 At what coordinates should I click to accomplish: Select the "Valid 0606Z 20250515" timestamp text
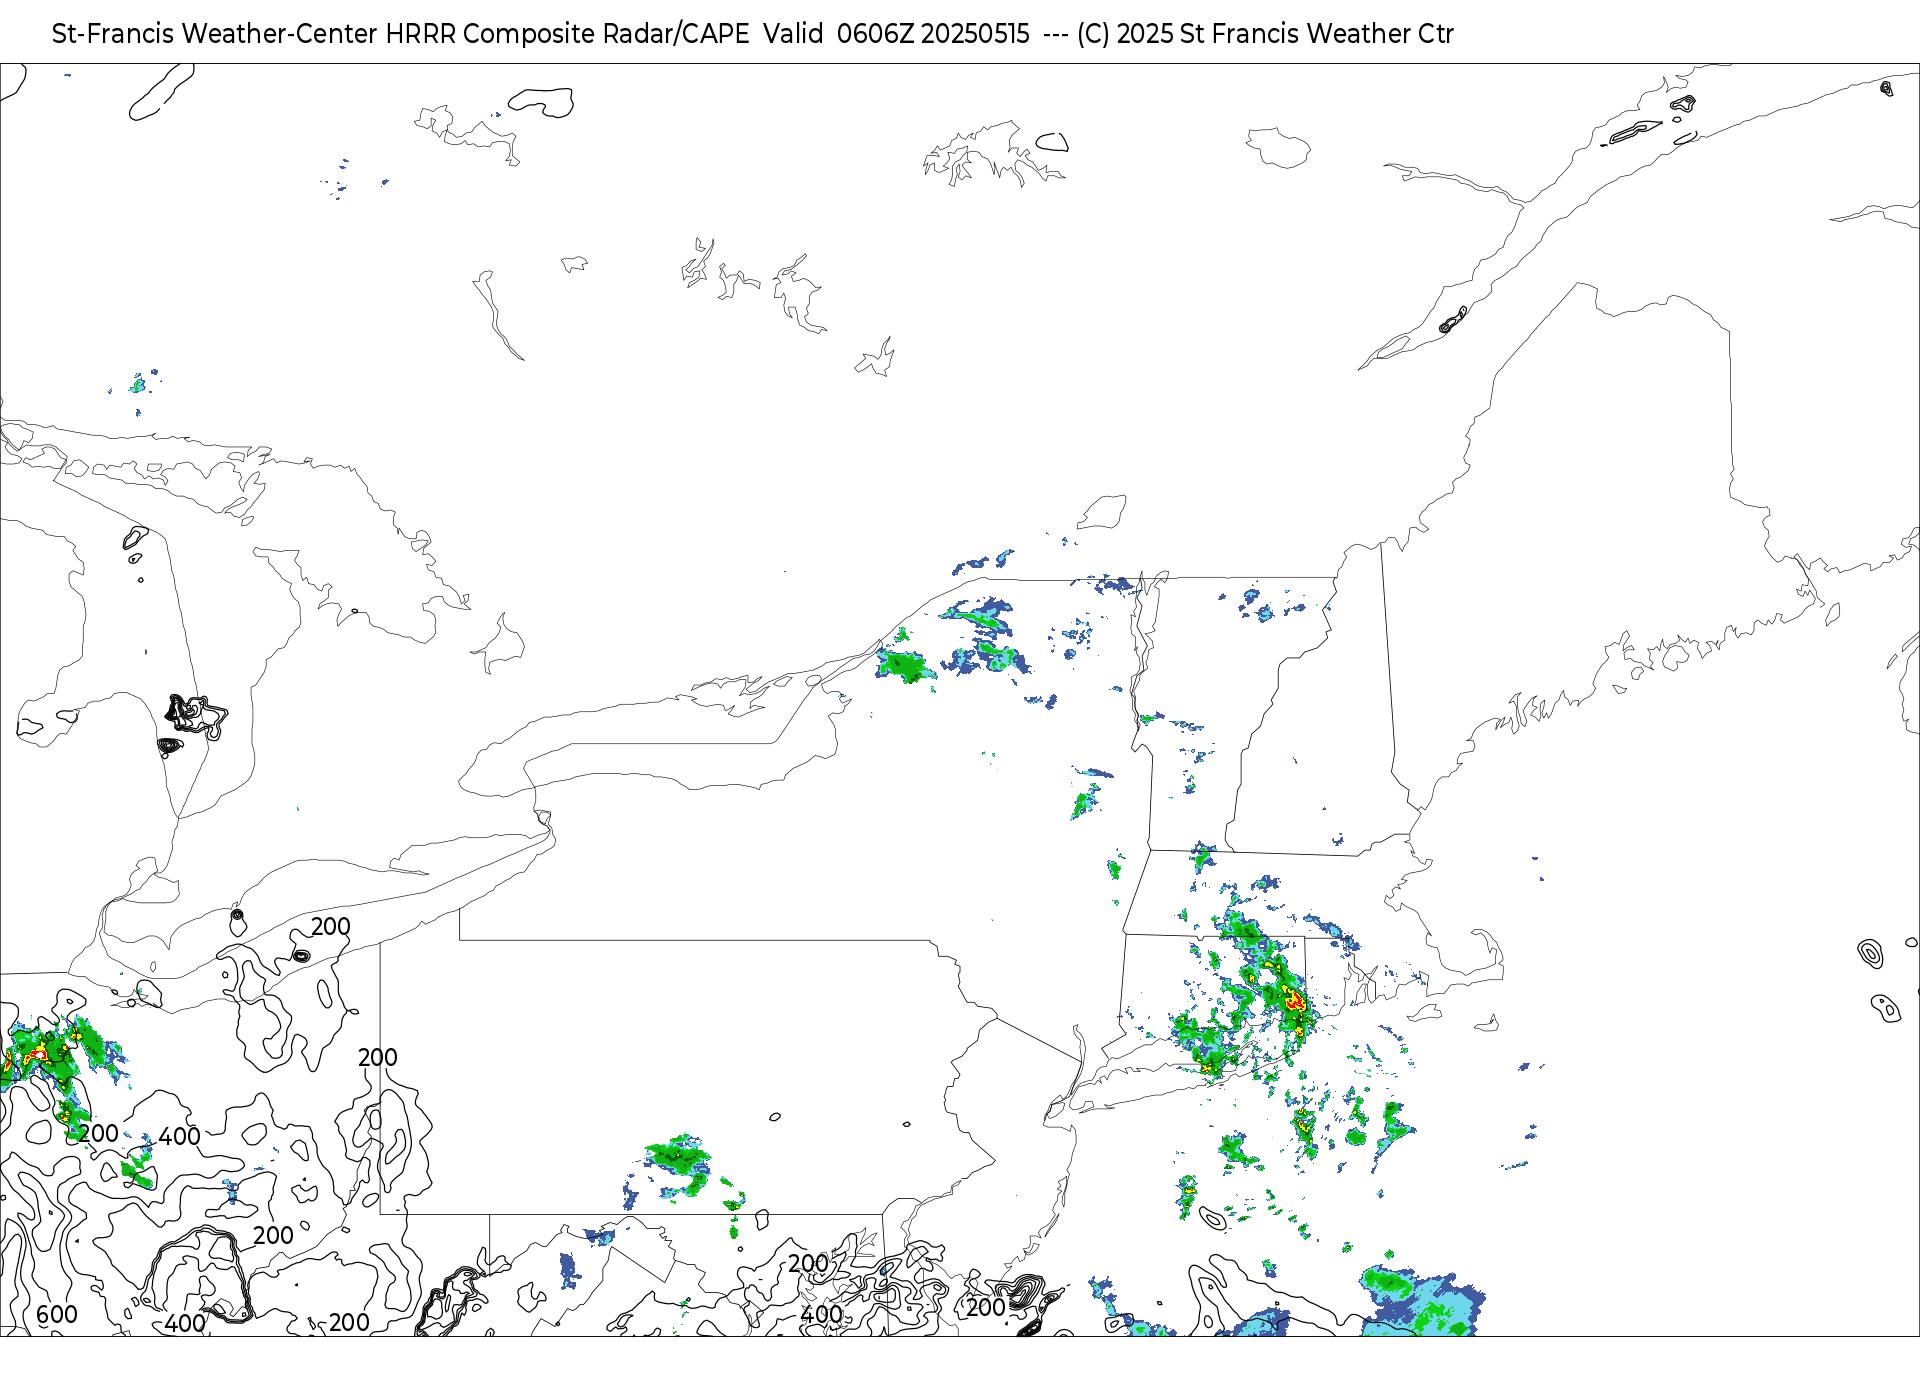pos(896,34)
